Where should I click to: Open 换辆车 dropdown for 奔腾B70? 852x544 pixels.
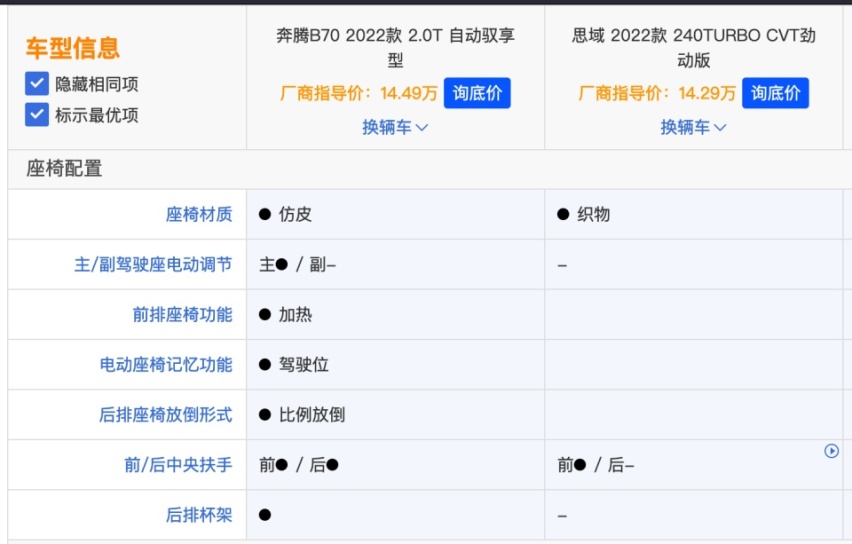tap(395, 127)
